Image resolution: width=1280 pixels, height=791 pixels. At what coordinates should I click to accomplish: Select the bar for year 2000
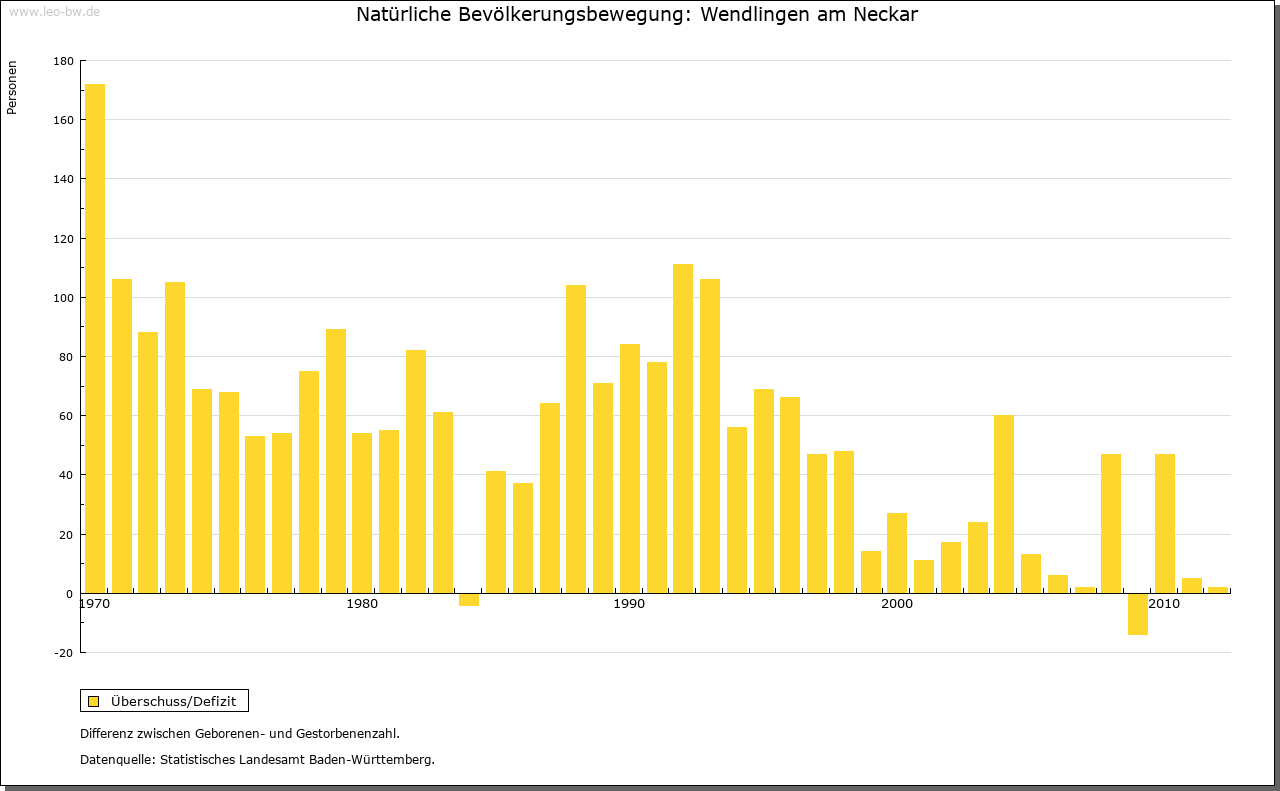[x=897, y=553]
